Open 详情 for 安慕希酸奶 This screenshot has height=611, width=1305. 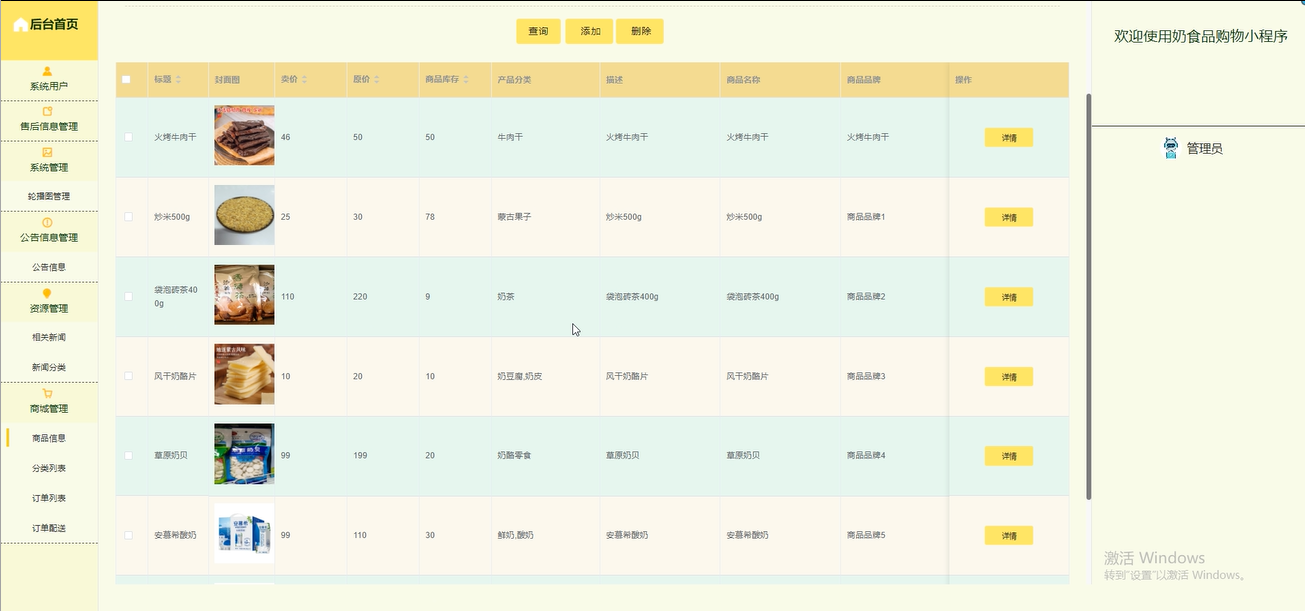[x=1009, y=536]
